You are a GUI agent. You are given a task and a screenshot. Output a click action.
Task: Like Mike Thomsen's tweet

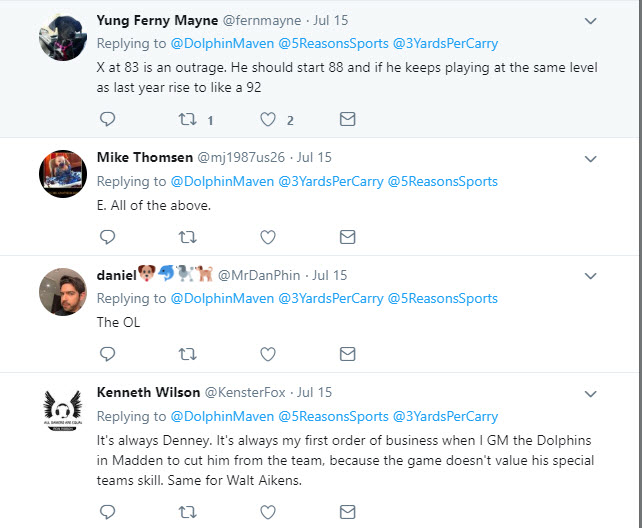267,237
